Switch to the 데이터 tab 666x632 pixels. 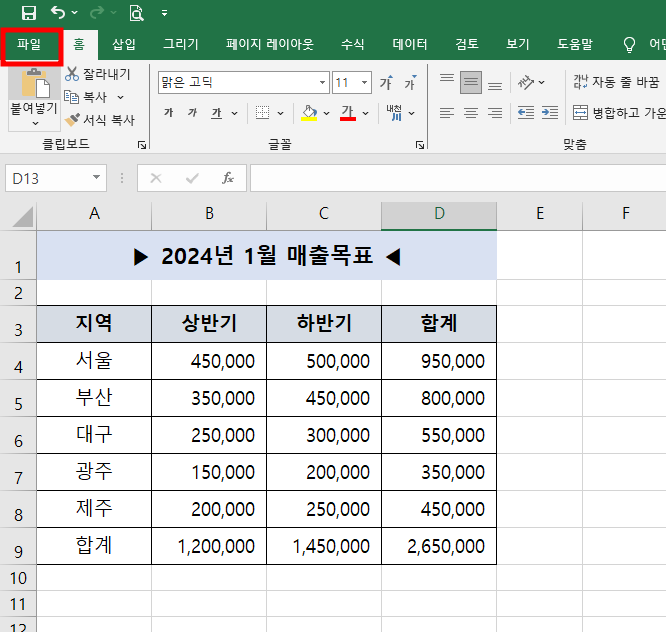click(x=410, y=44)
